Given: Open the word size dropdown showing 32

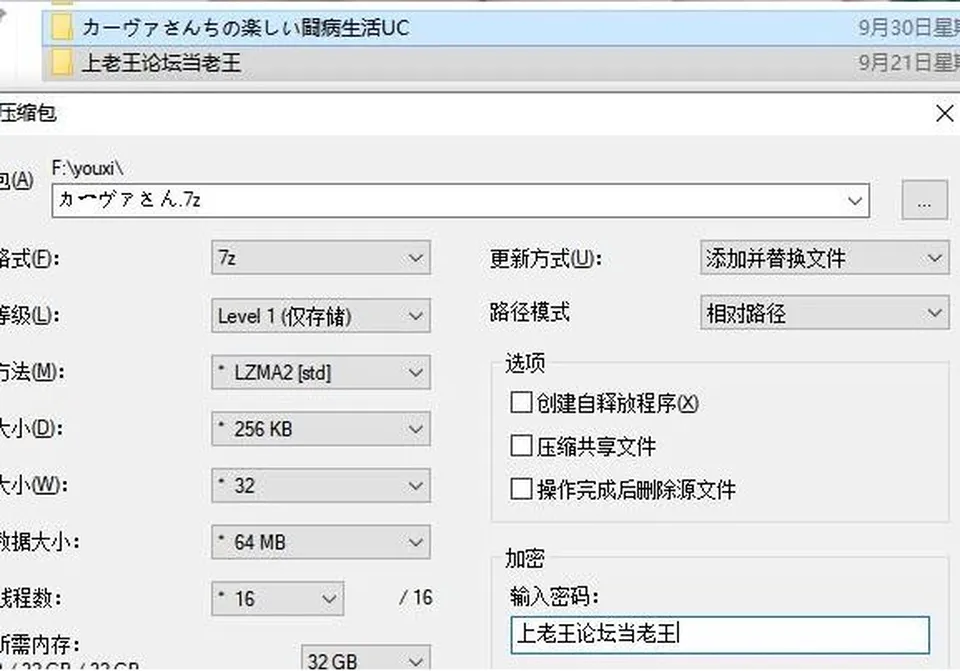Looking at the screenshot, I should click(x=321, y=485).
